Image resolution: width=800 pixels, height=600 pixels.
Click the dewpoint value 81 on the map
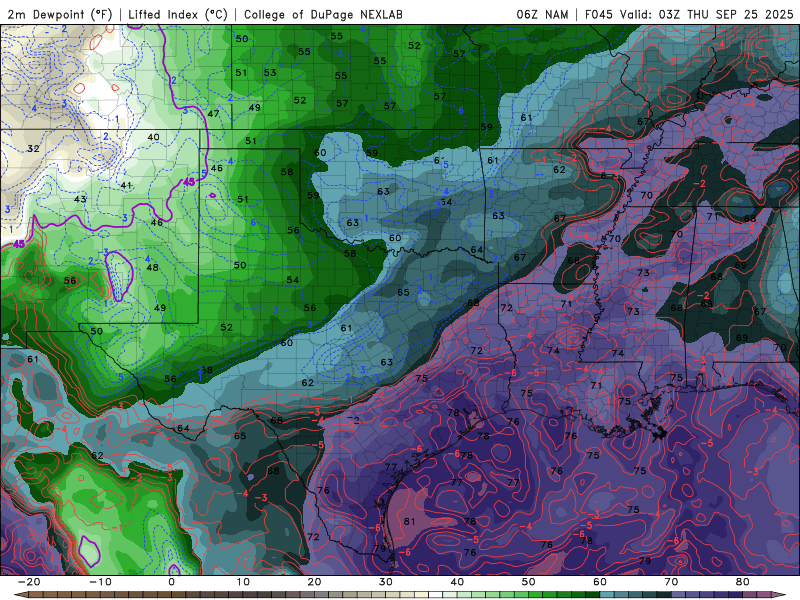pyautogui.click(x=409, y=521)
